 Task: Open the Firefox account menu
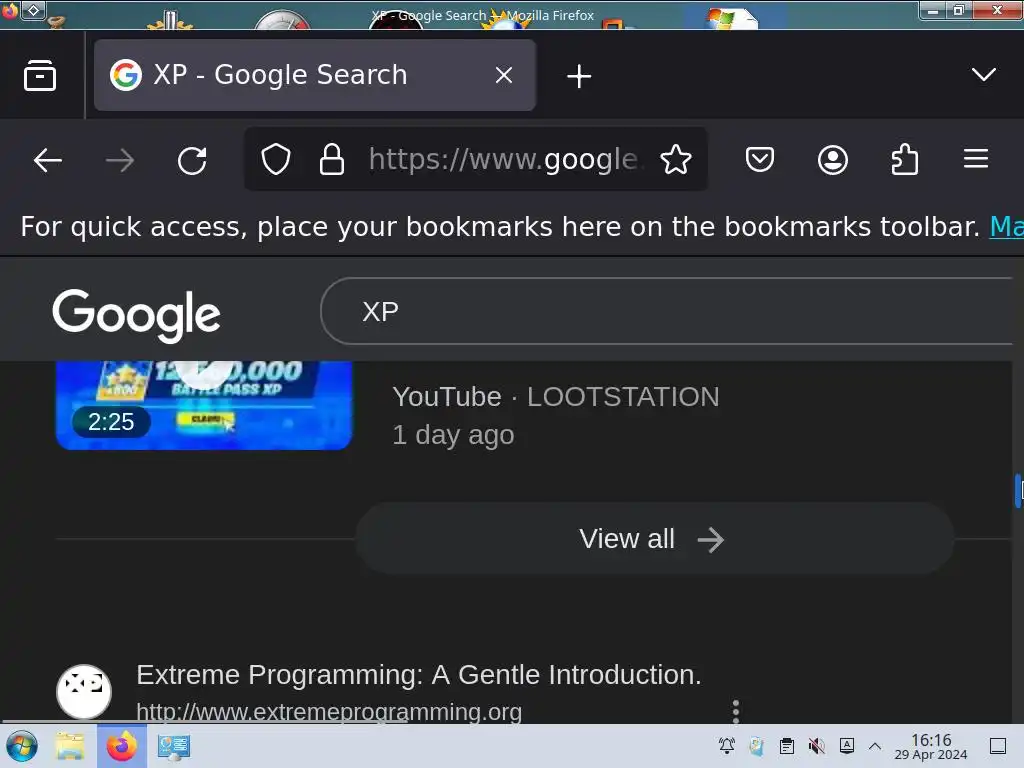(833, 159)
